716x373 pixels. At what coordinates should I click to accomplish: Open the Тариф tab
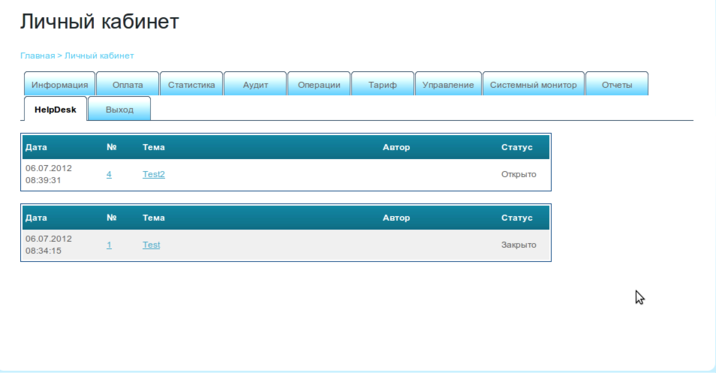point(383,84)
